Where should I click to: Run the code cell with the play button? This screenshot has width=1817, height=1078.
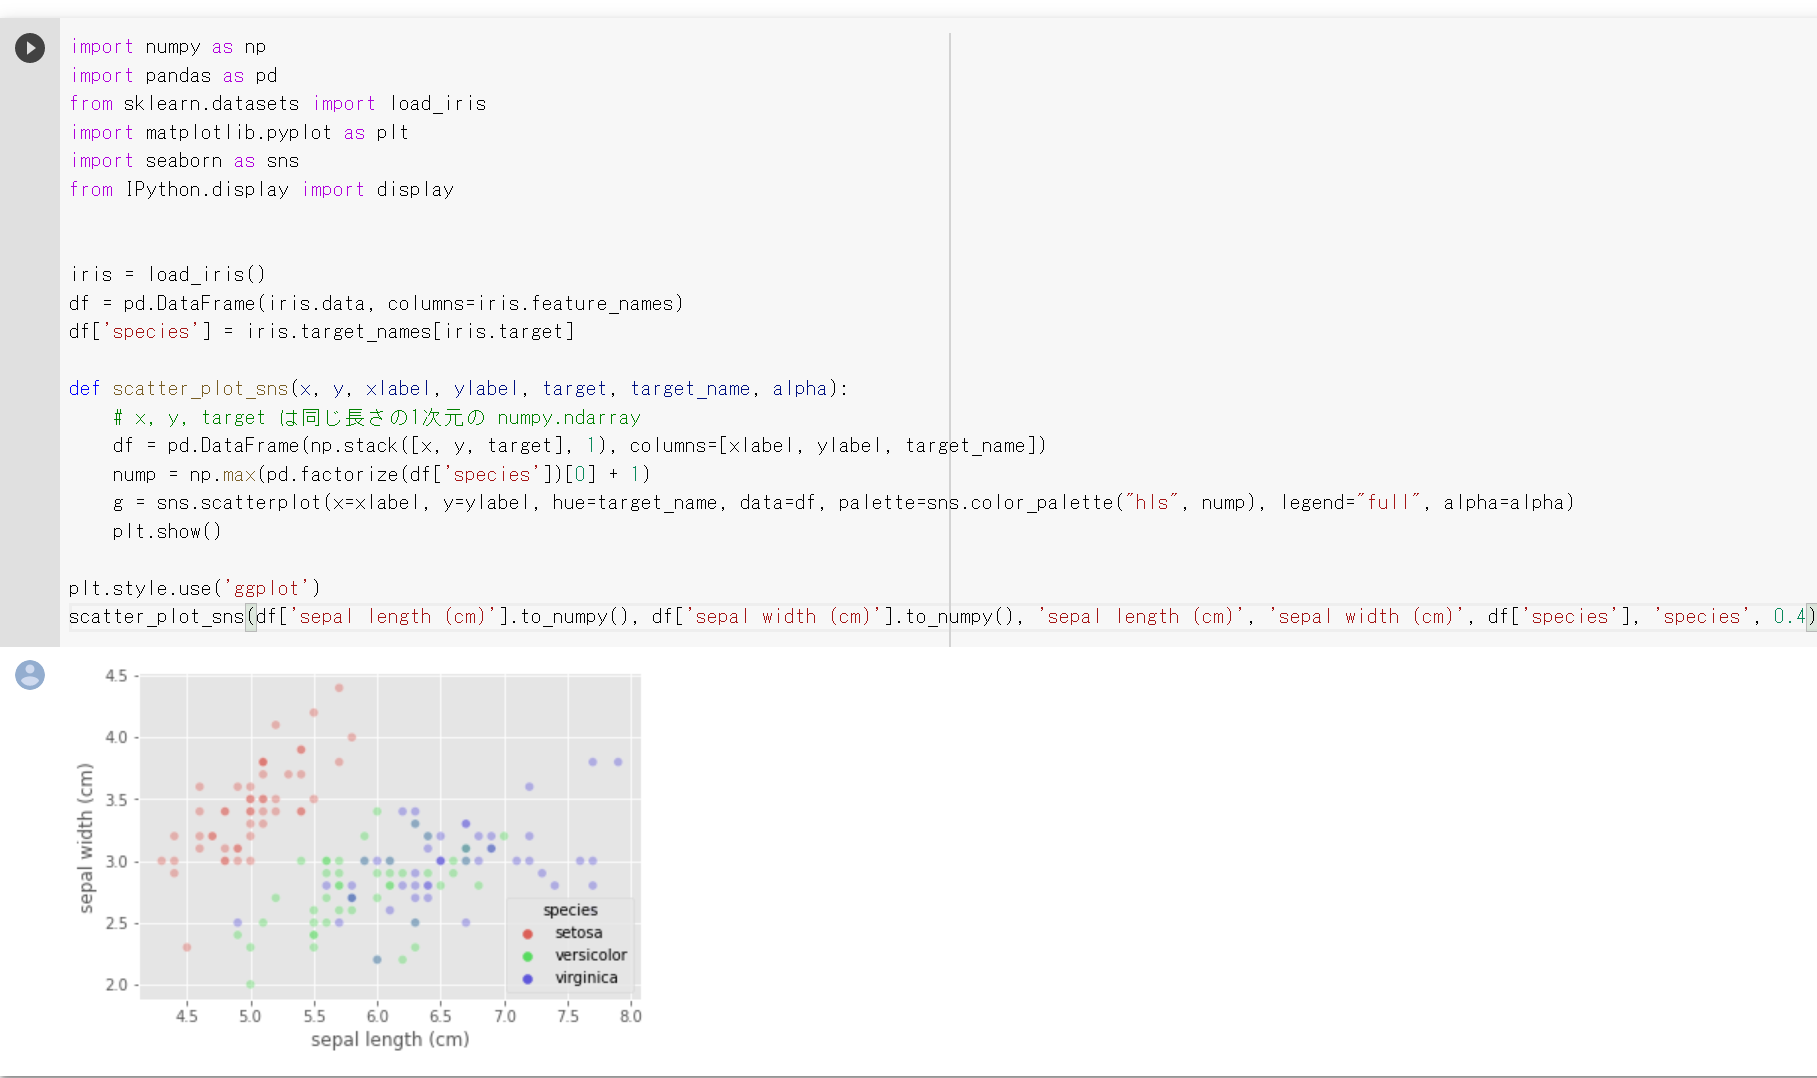pos(30,48)
